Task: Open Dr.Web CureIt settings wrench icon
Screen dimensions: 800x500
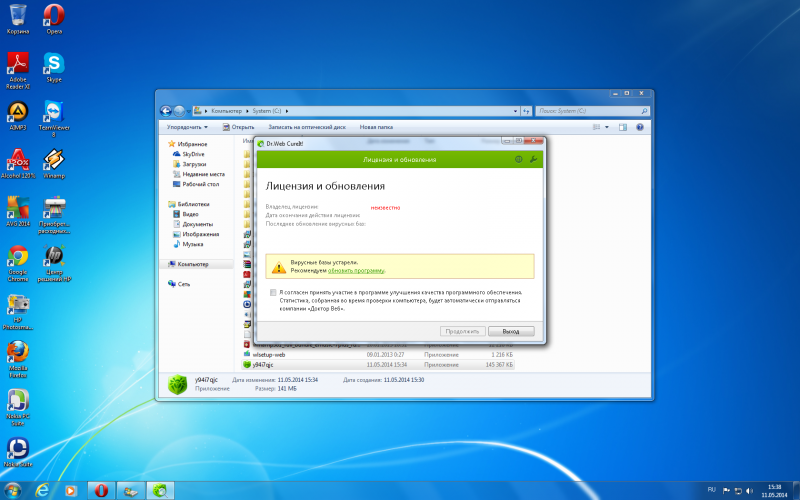Action: (x=533, y=159)
